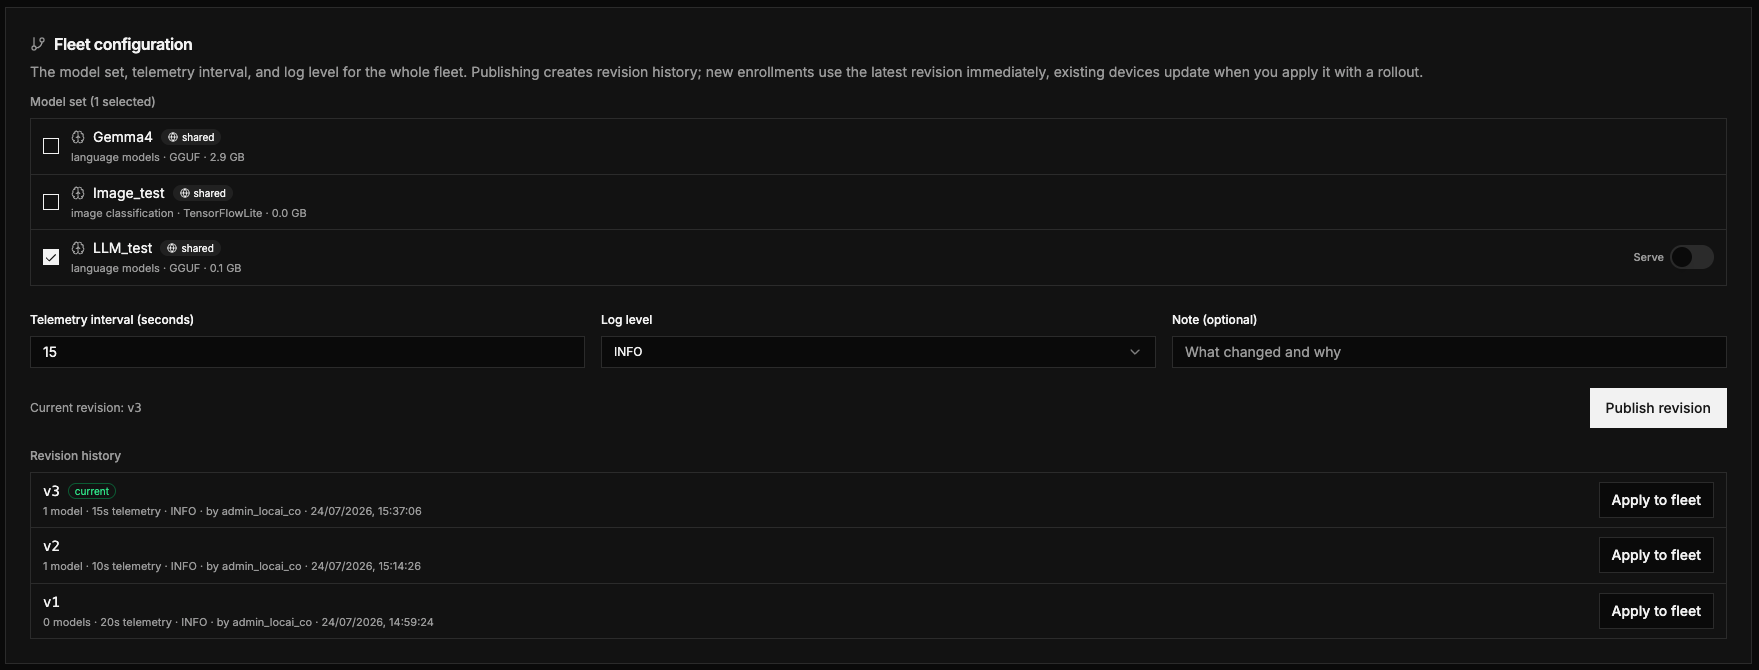
Task: Click the v3 details line with 15:37:06
Action: point(232,511)
